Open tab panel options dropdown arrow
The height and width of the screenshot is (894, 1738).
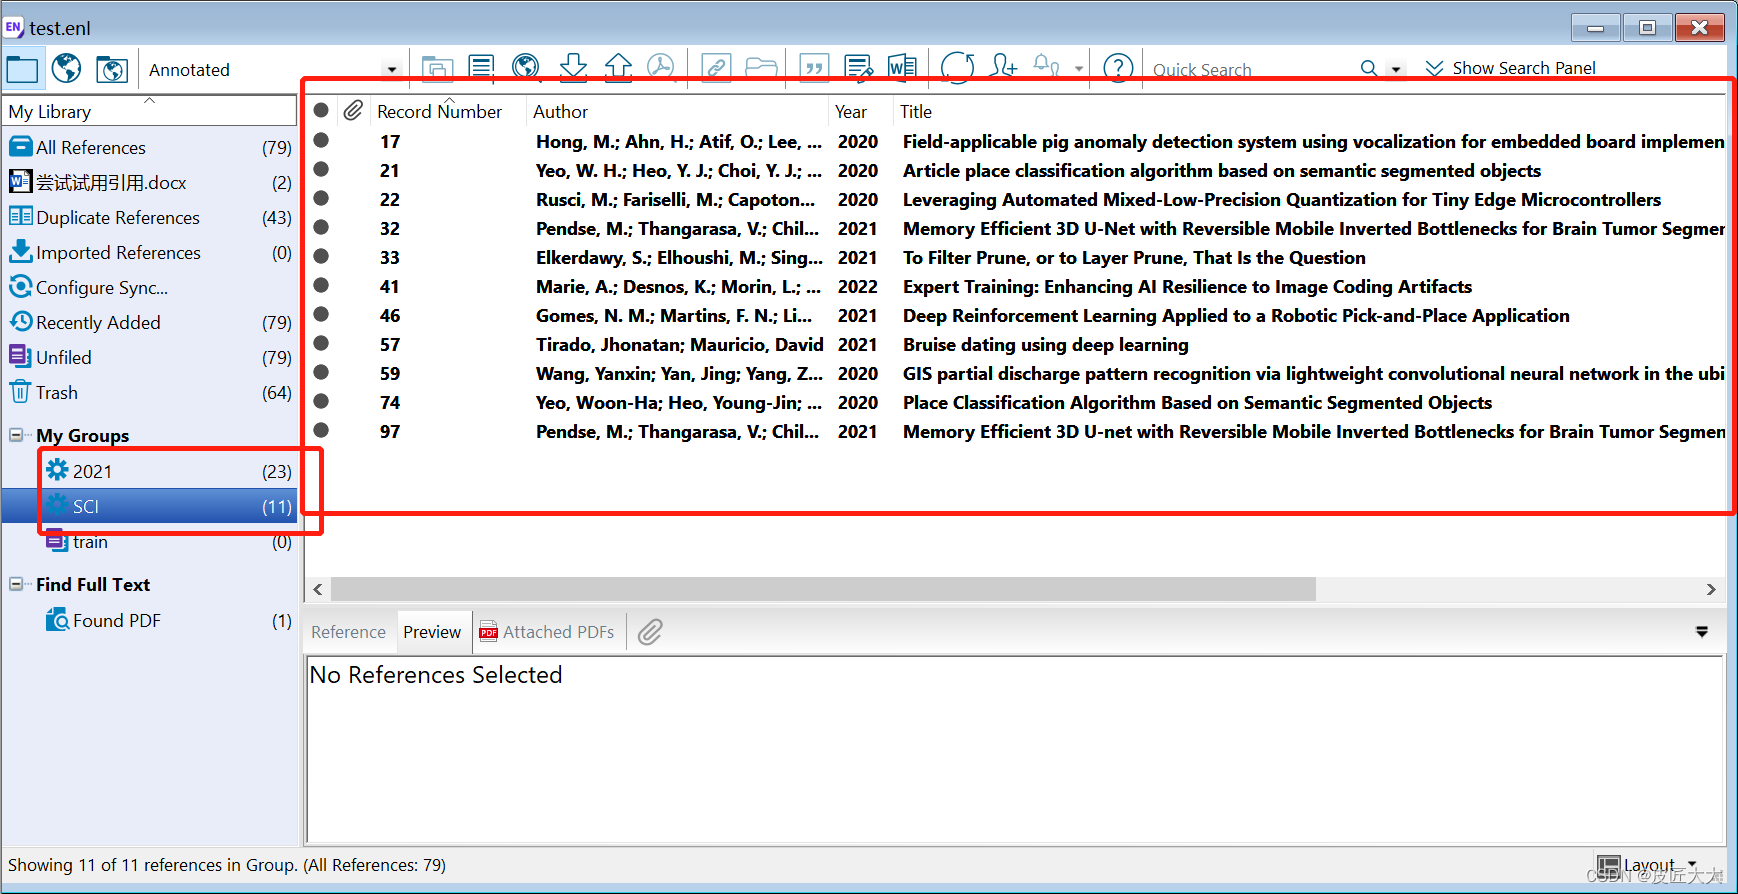click(1702, 632)
